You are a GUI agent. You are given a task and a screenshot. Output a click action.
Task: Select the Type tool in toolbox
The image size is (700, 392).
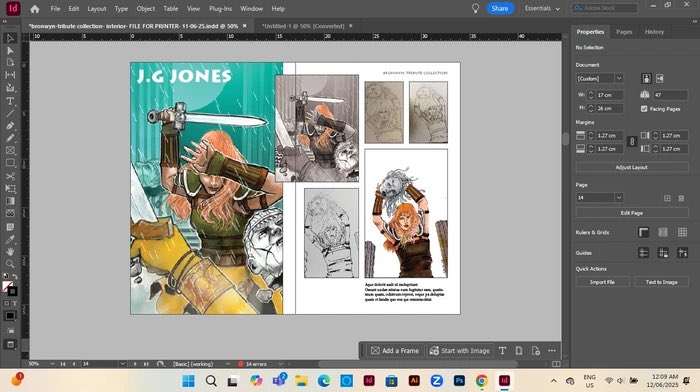tap(10, 101)
